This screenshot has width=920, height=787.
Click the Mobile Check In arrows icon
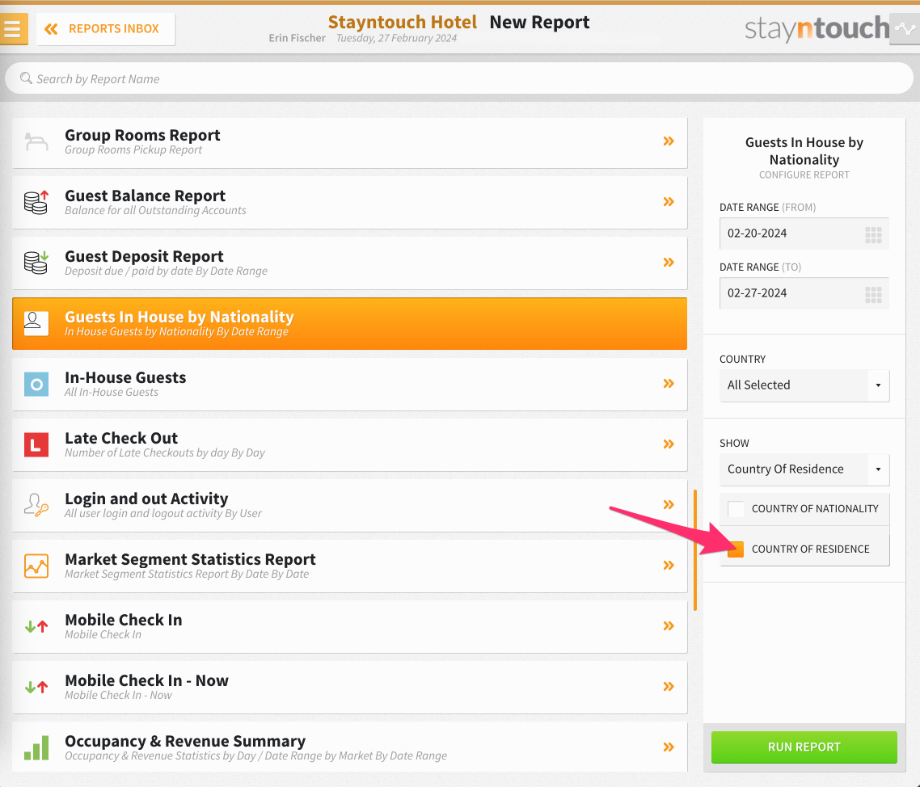[36, 627]
